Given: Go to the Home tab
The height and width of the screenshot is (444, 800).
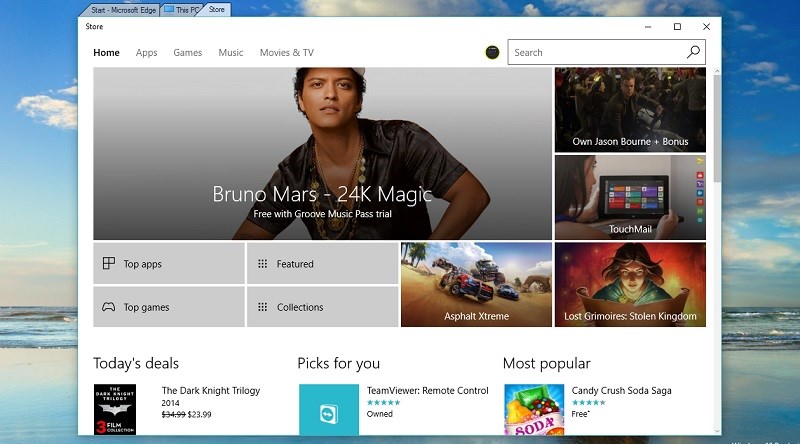Looking at the screenshot, I should 106,53.
